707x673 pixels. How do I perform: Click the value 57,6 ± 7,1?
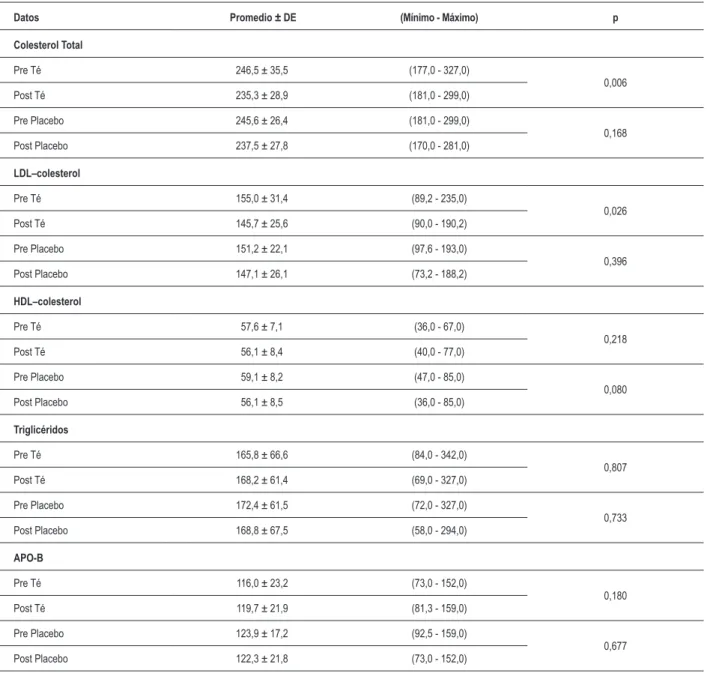tap(262, 327)
